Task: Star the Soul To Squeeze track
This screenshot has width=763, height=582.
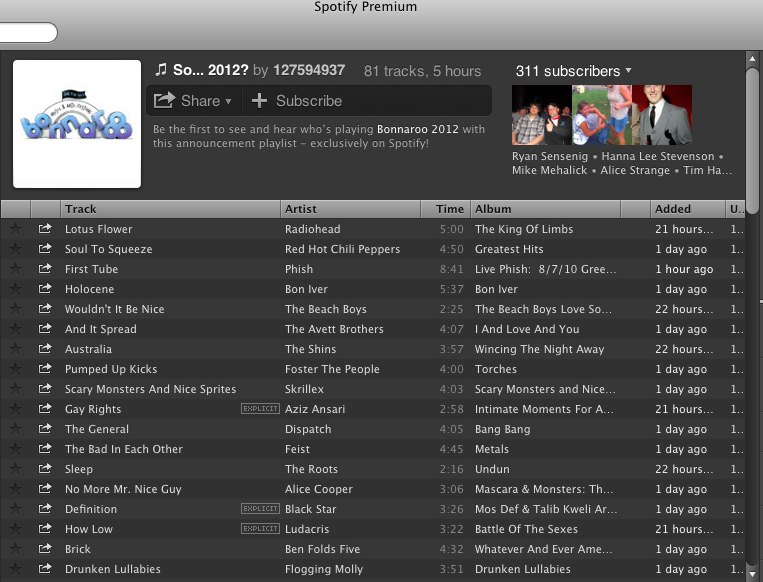Action: click(x=16, y=248)
